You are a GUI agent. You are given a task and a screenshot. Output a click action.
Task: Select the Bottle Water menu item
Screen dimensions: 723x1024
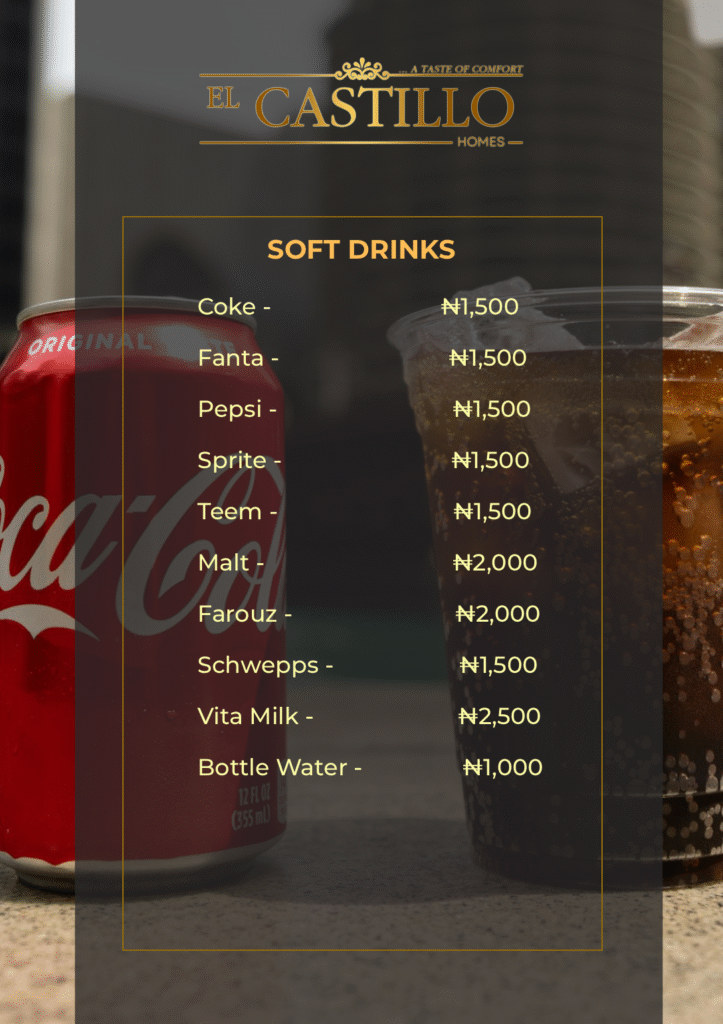(279, 767)
